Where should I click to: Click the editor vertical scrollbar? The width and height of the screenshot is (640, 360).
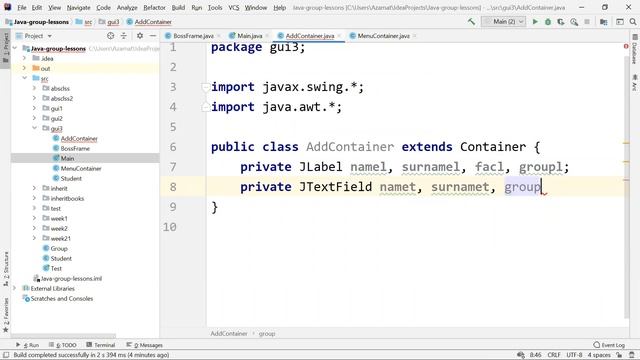click(627, 188)
